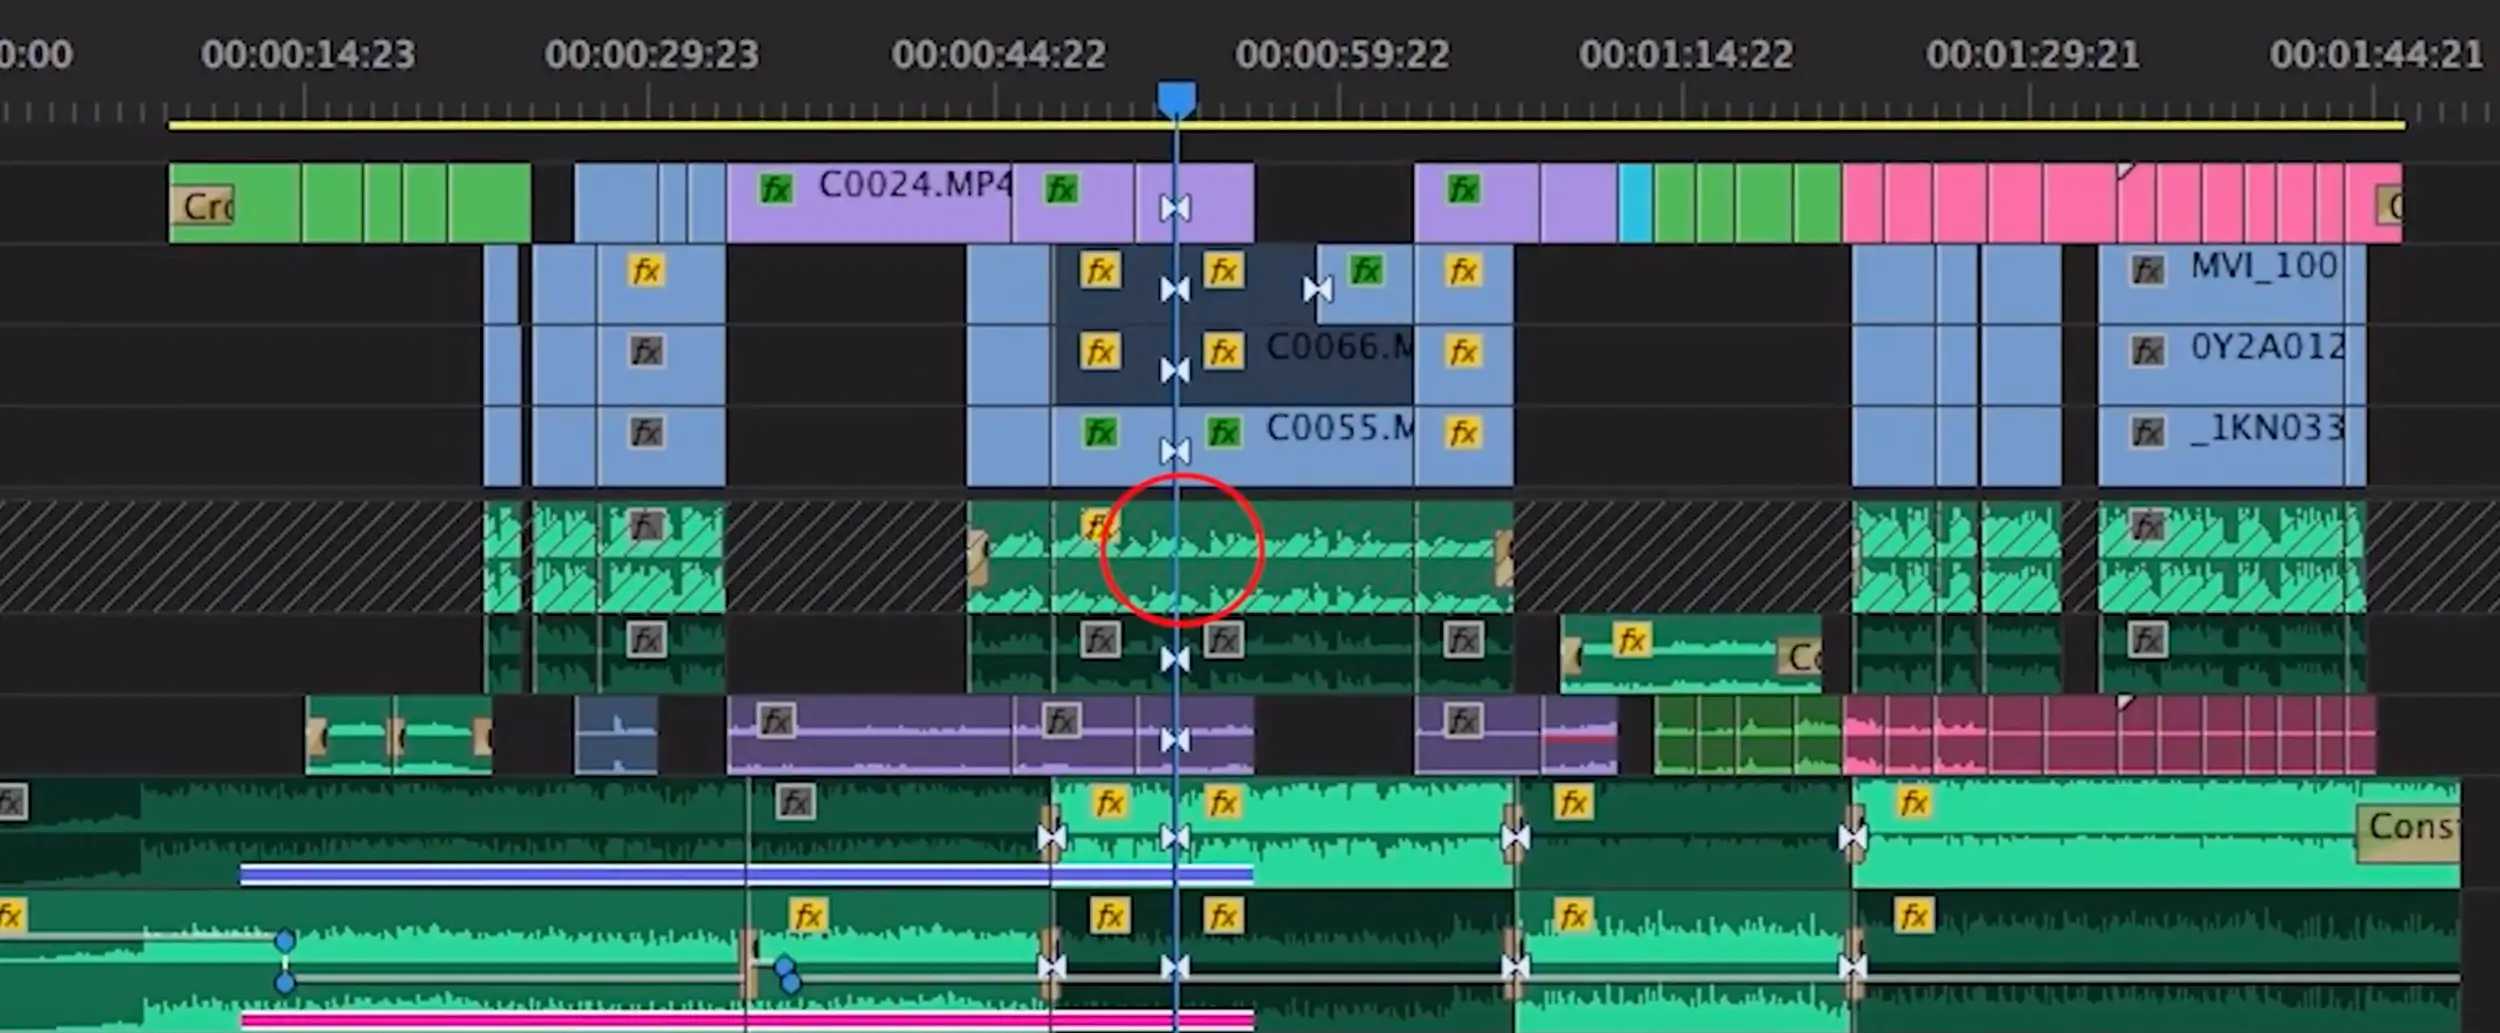Click the gray fx badge on the first long music clip's second segment

(x=796, y=802)
